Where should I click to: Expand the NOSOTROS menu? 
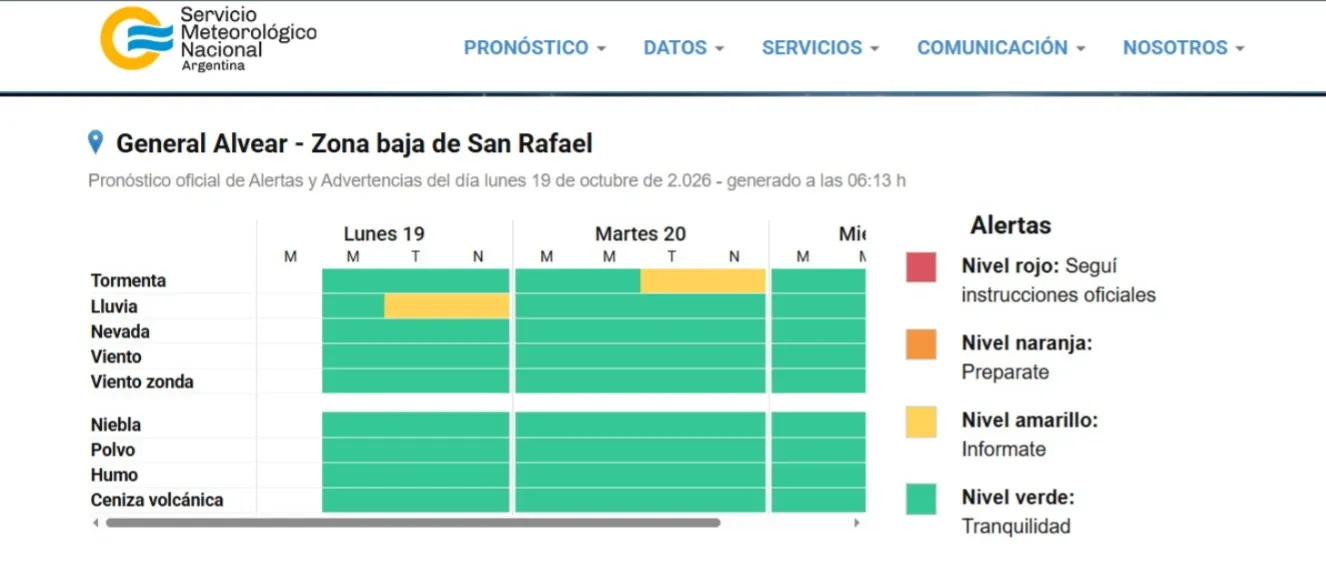click(x=1184, y=48)
